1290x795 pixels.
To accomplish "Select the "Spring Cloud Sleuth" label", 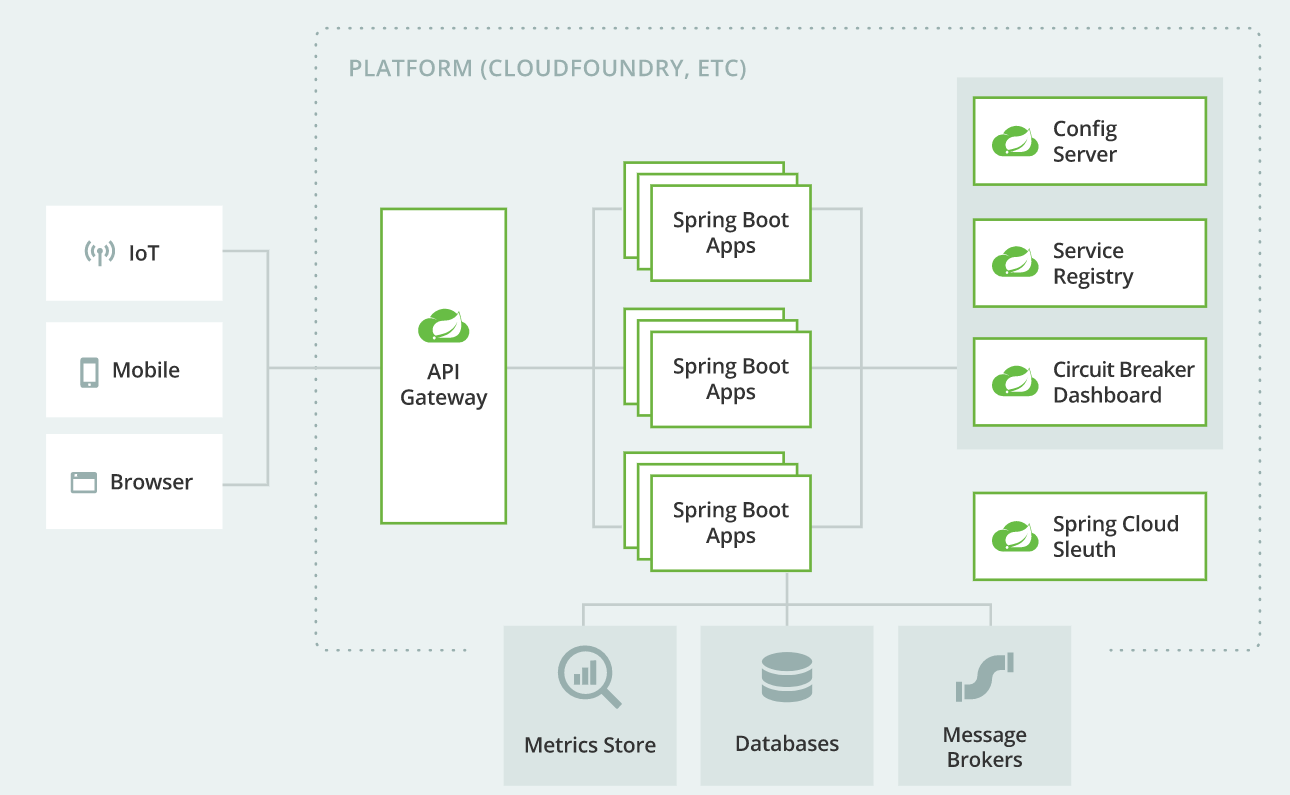I will click(1116, 536).
